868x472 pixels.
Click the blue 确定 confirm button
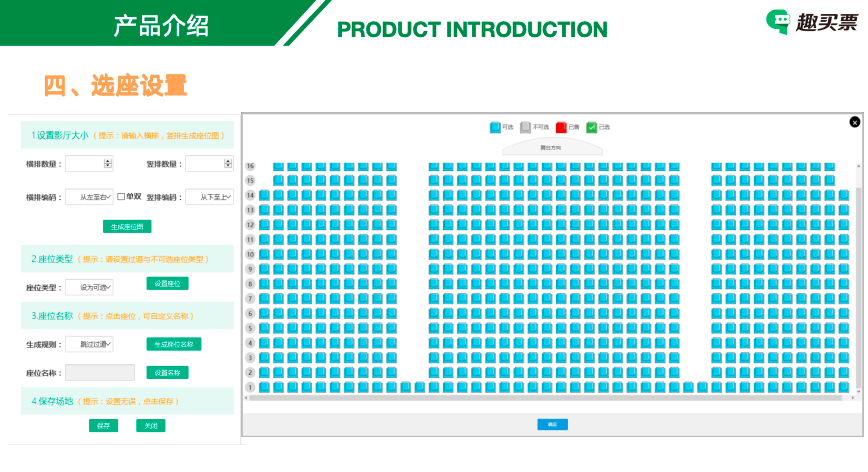[x=552, y=424]
